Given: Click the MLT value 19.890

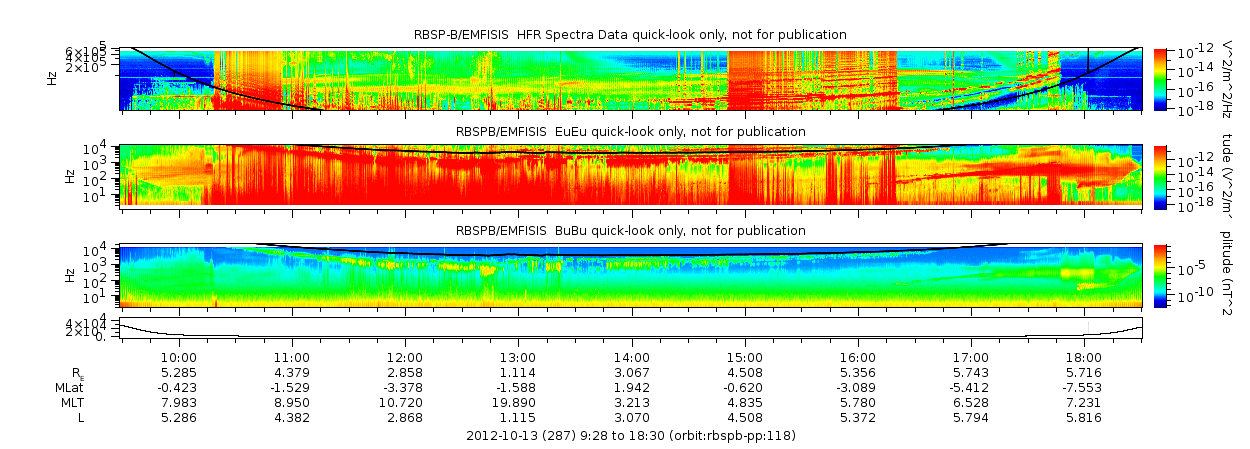Looking at the screenshot, I should coord(518,402).
